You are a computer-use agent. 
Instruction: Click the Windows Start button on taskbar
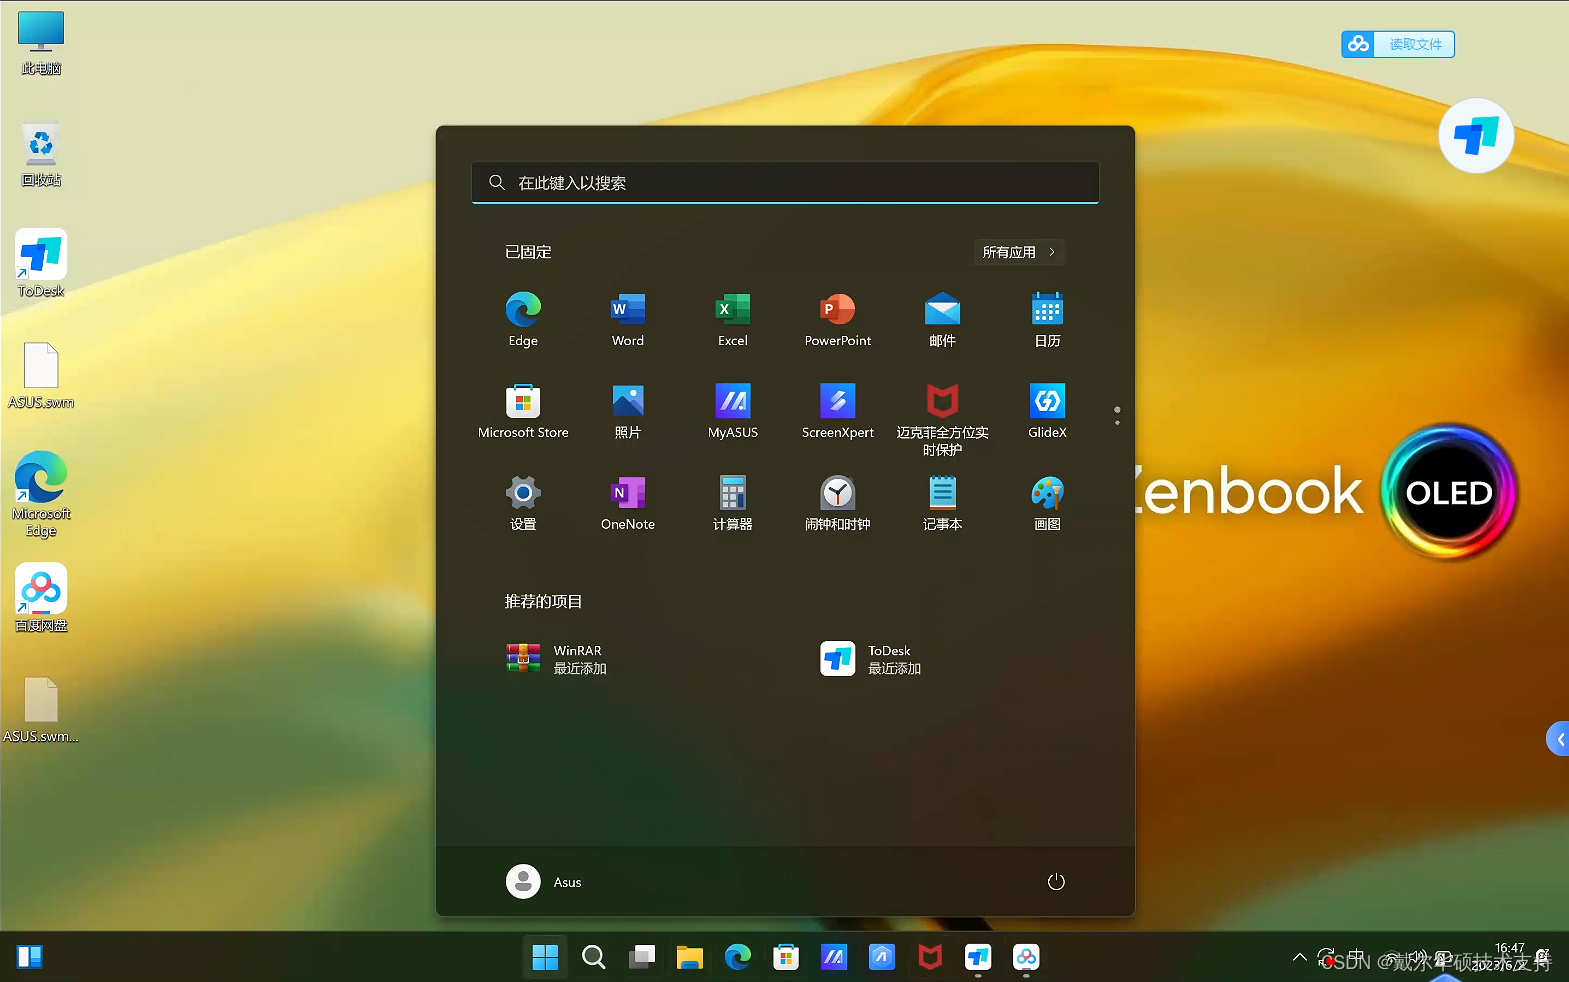[x=545, y=957]
